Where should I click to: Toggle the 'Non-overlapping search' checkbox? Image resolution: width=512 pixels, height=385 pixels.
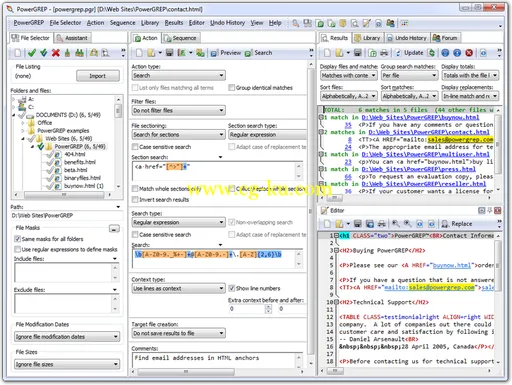(x=231, y=222)
